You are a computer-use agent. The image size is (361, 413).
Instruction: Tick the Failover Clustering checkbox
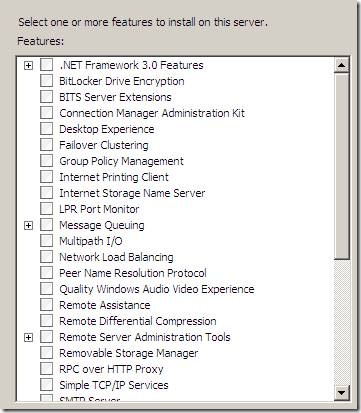click(46, 145)
